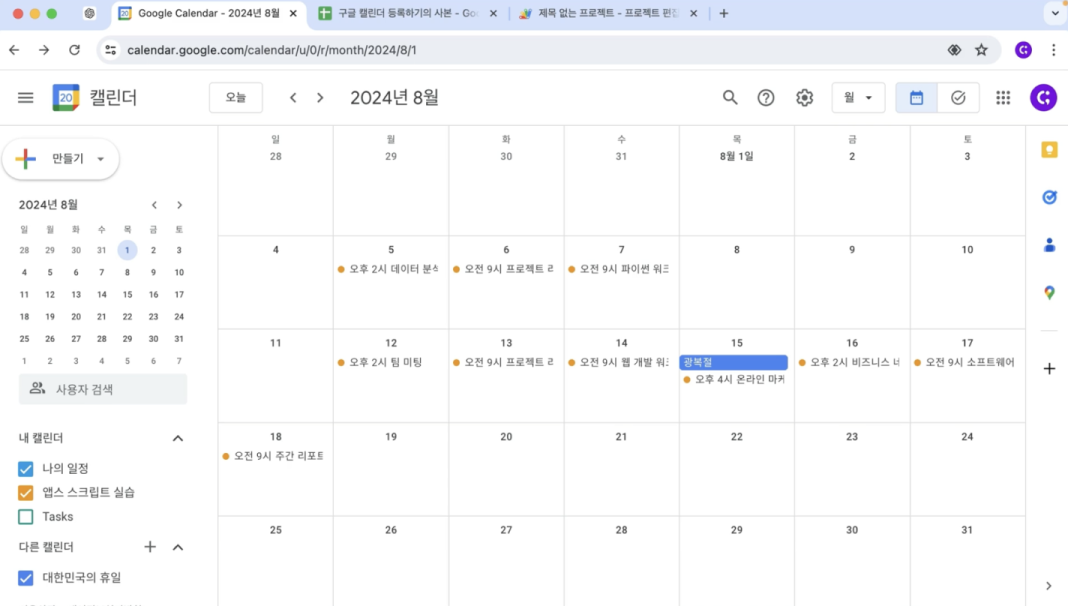This screenshot has width=1068, height=606.
Task: Open Contacts icon in the right sidebar
Action: [1048, 244]
